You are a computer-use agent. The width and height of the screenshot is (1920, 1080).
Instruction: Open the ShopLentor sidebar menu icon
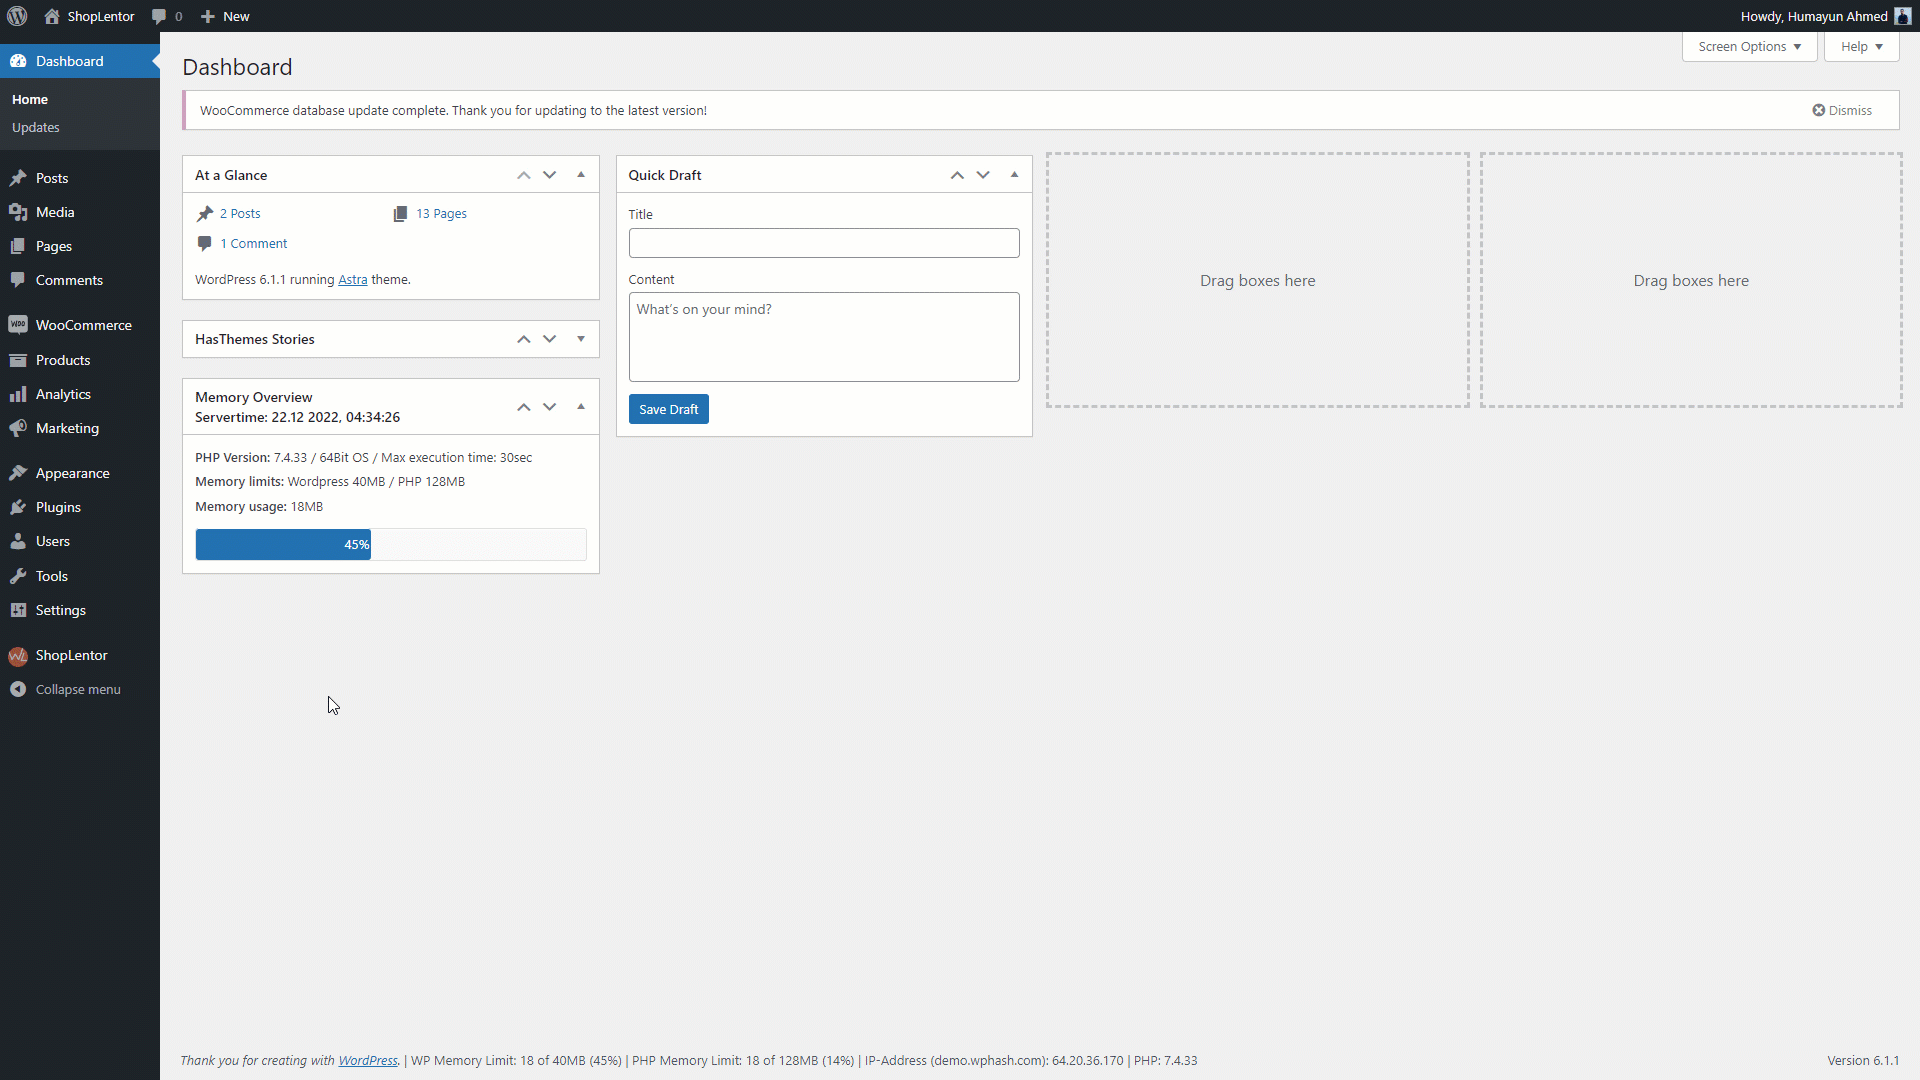click(x=18, y=656)
